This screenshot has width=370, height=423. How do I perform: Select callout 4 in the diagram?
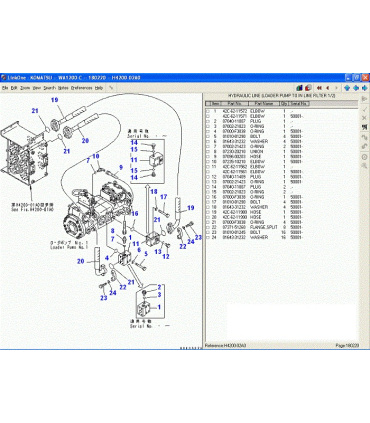pos(107,258)
